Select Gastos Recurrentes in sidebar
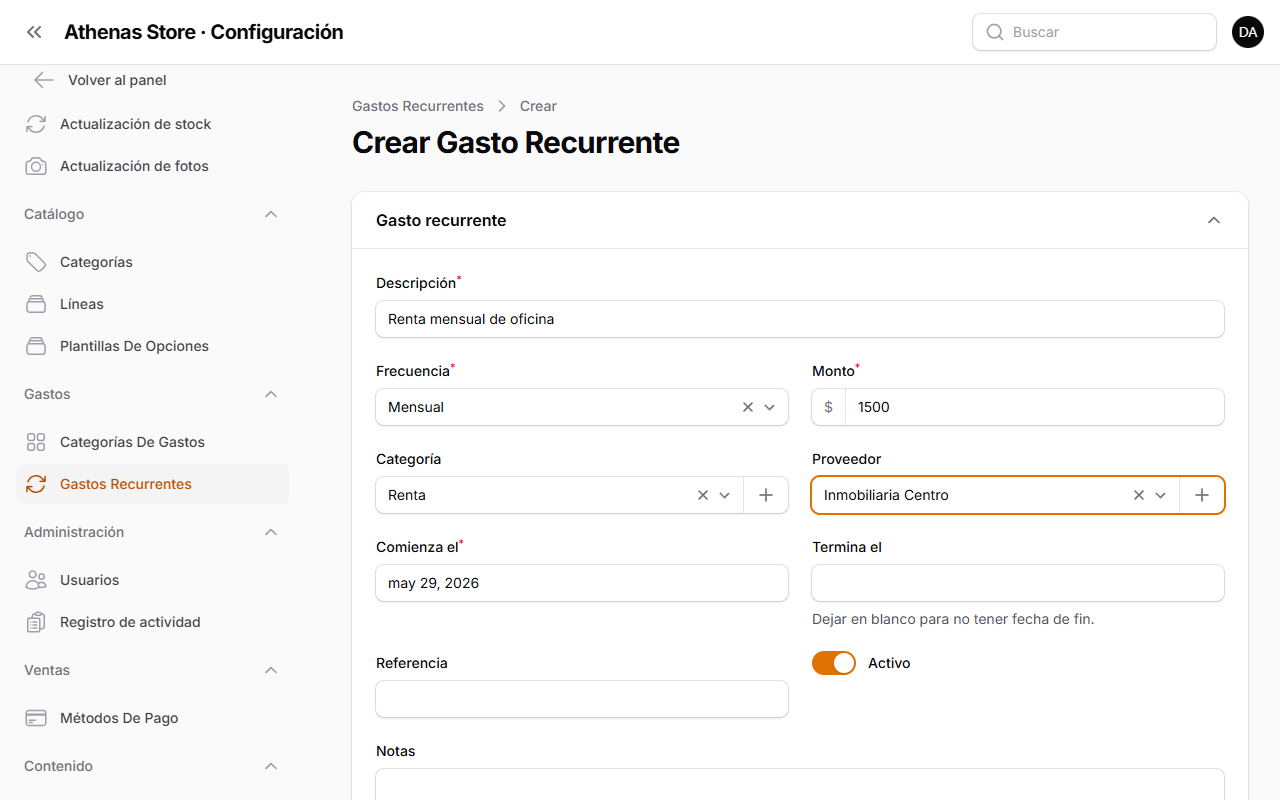1280x800 pixels. [x=152, y=484]
